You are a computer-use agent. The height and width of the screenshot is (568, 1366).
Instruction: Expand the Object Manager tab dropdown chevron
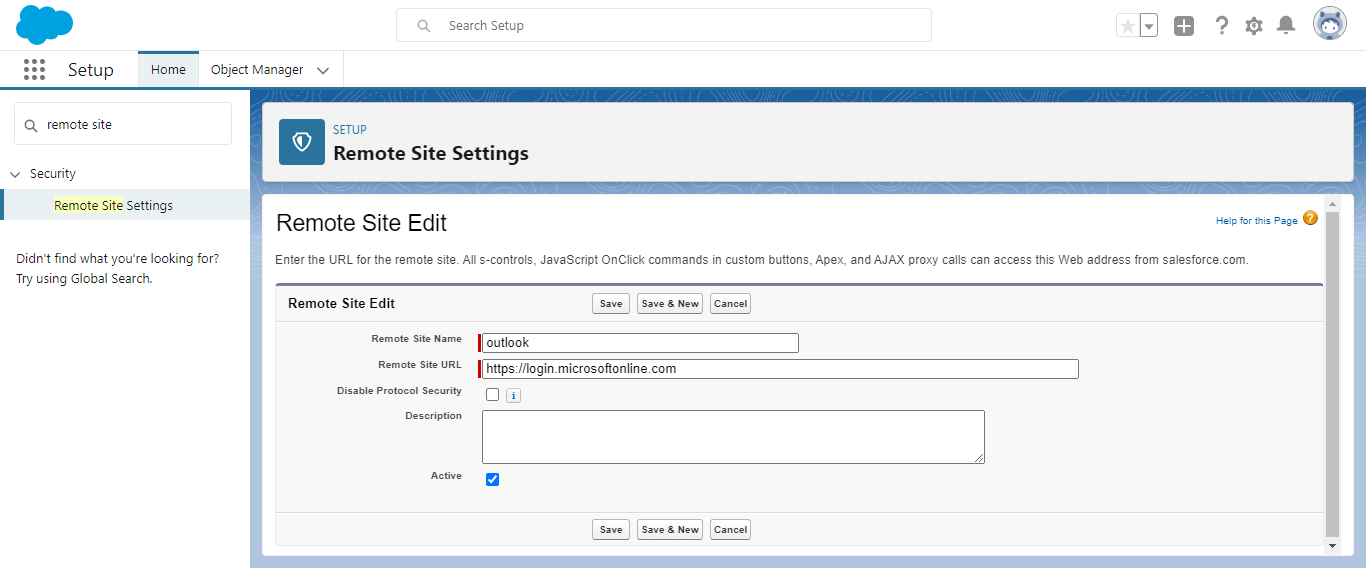(323, 71)
